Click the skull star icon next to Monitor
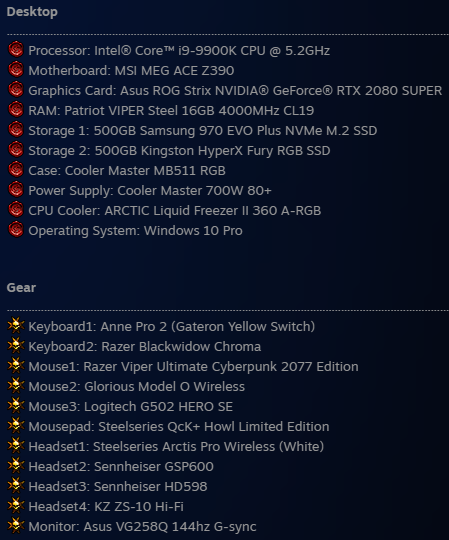Image resolution: width=449 pixels, height=540 pixels. pyautogui.click(x=16, y=525)
